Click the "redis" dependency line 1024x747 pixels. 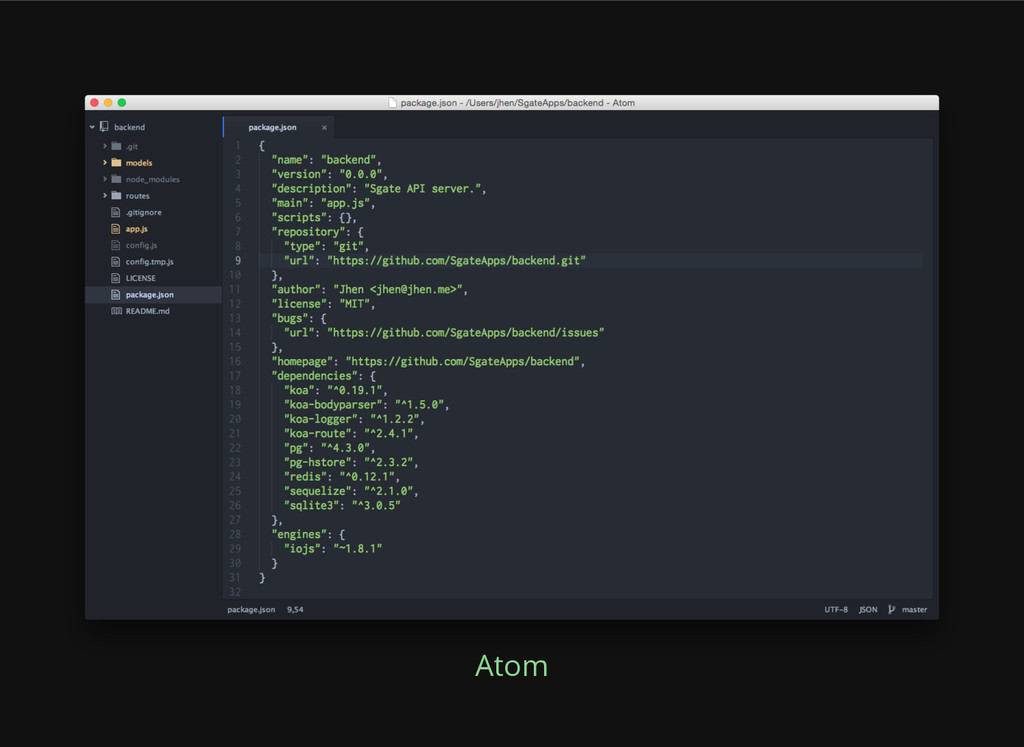click(342, 477)
